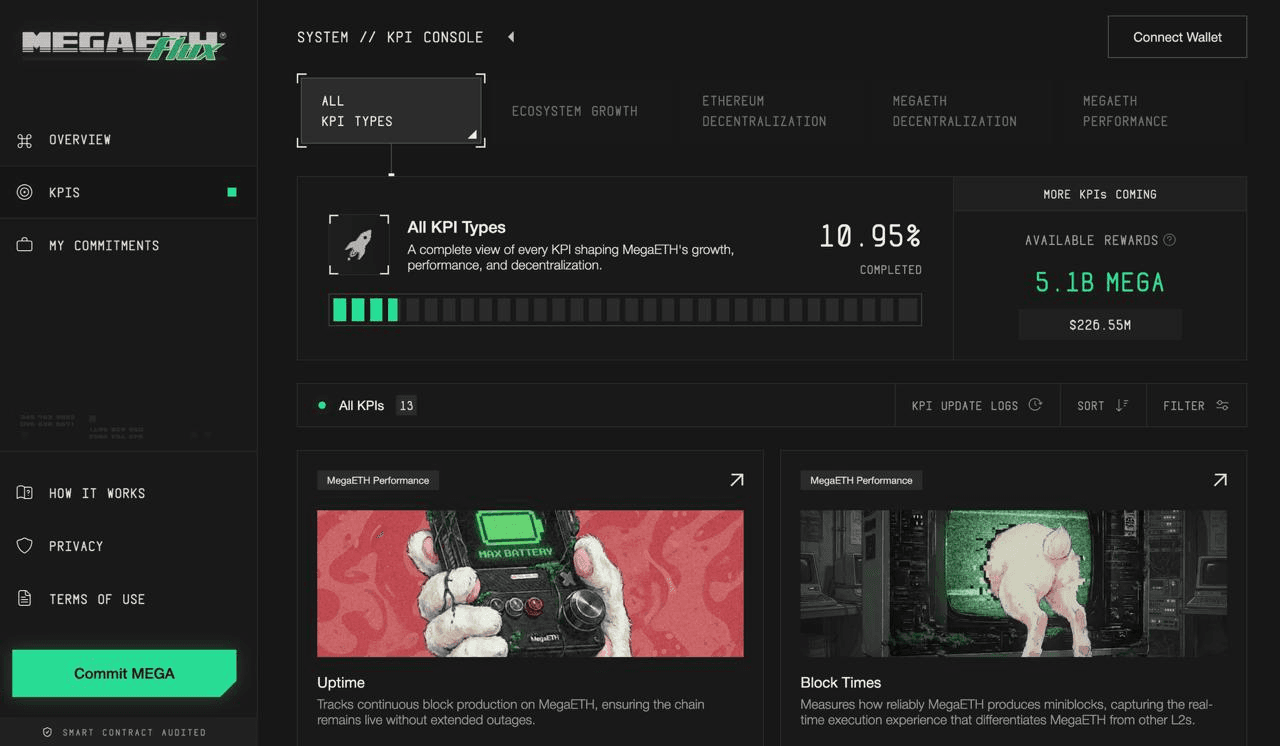The image size is (1280, 746).
Task: Click the rocket icon for All KPI Types
Action: coord(359,244)
